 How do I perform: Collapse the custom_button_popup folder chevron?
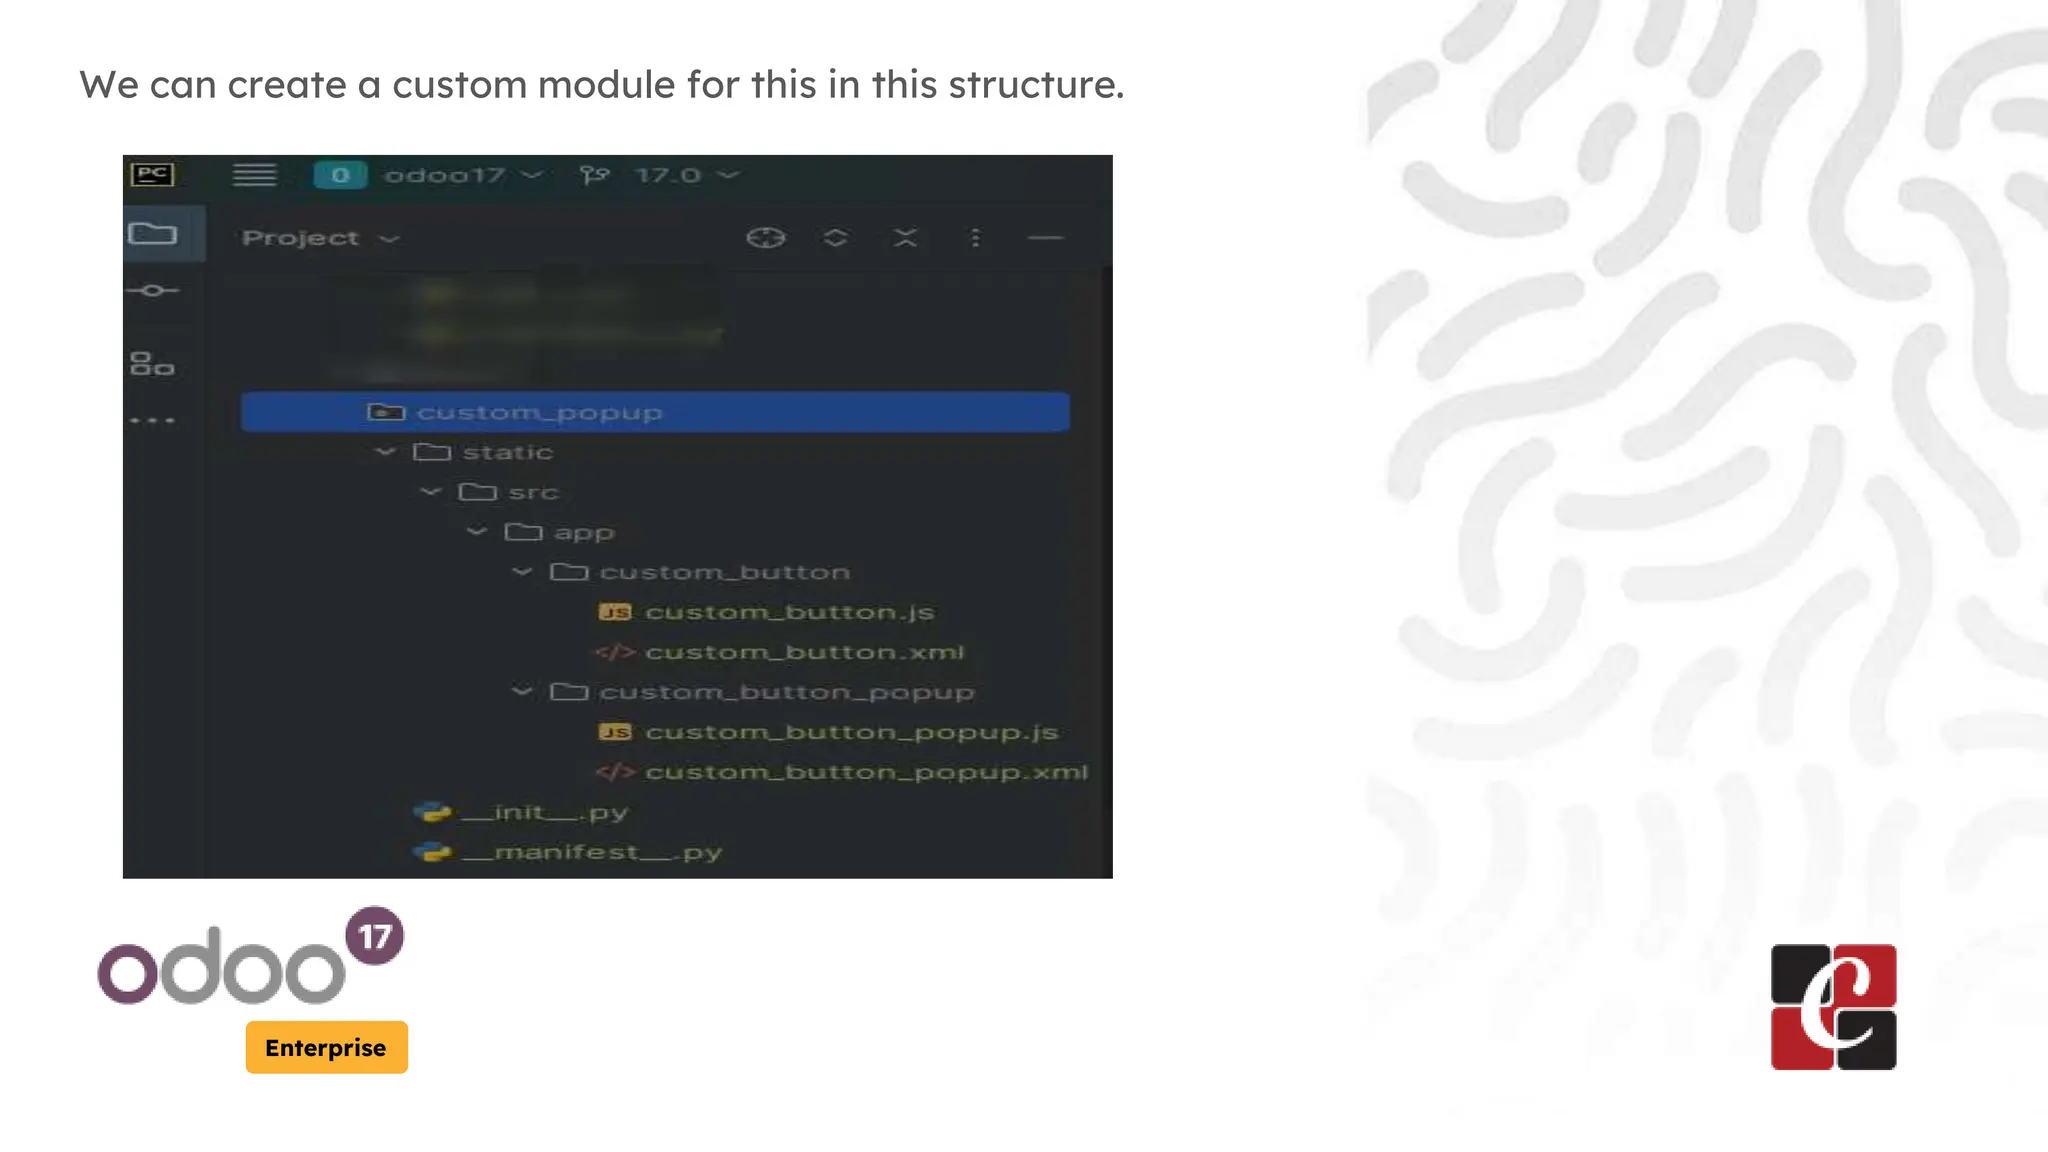522,692
